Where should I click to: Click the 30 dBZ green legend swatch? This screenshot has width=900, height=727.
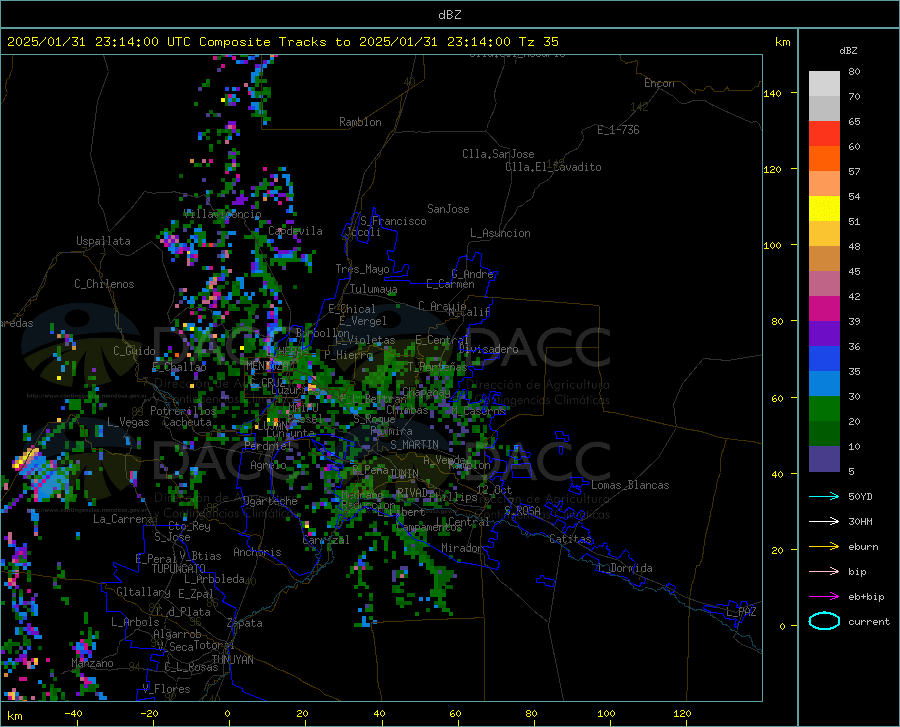(x=824, y=409)
